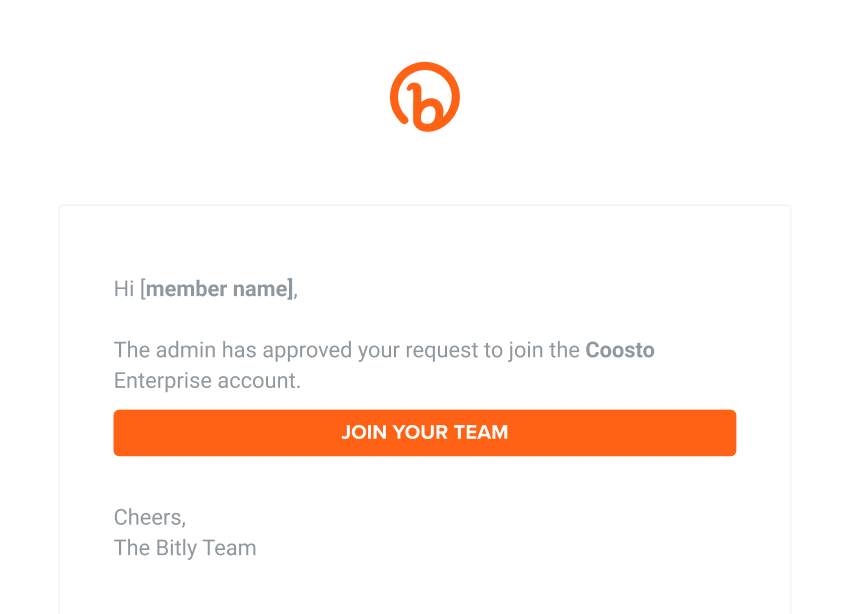The height and width of the screenshot is (614, 841).
Task: Click the logo's inner 'b' shape
Action: [x=428, y=105]
